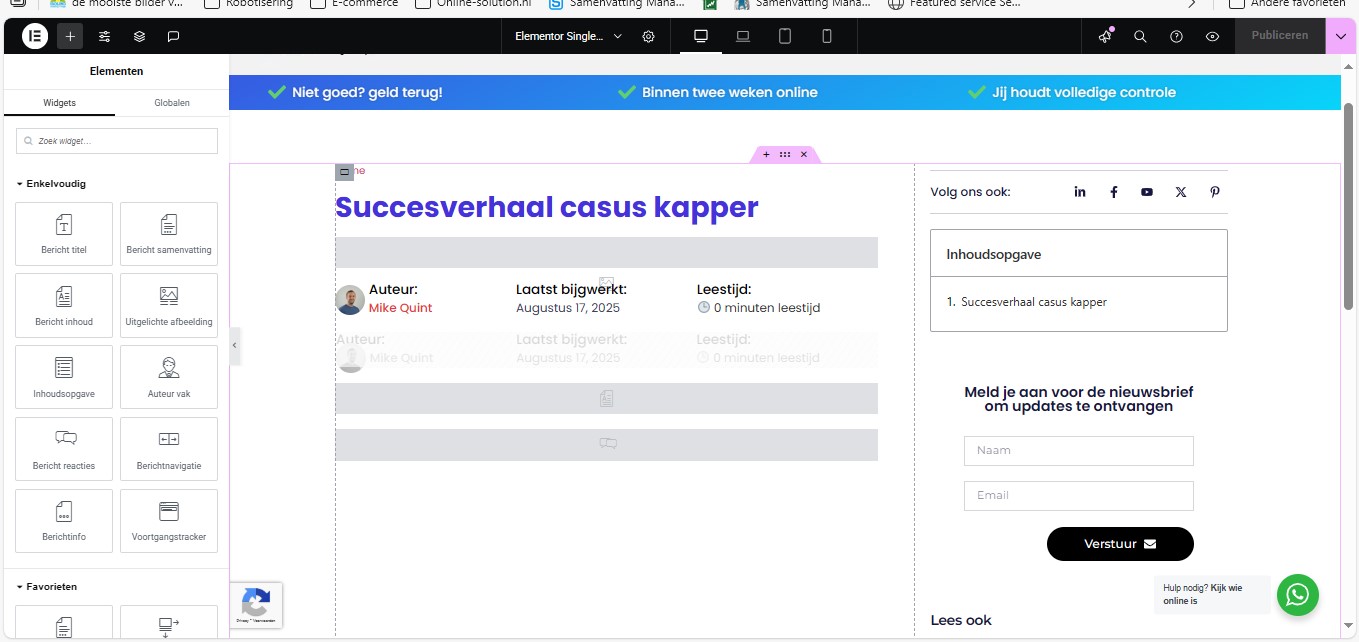Switch to the Globalen tab
1359x642 pixels.
coord(172,103)
